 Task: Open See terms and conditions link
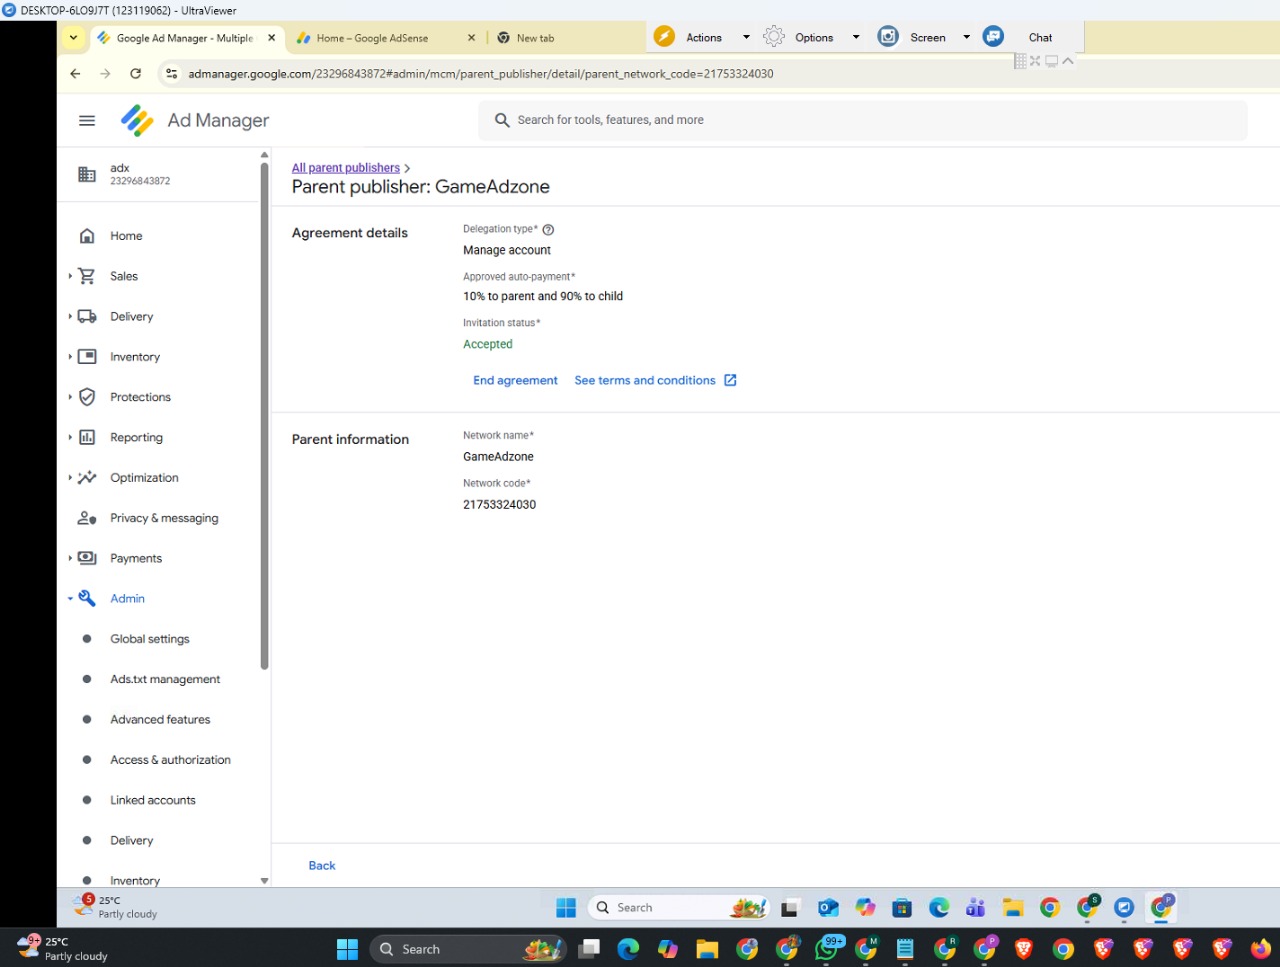[x=645, y=381]
